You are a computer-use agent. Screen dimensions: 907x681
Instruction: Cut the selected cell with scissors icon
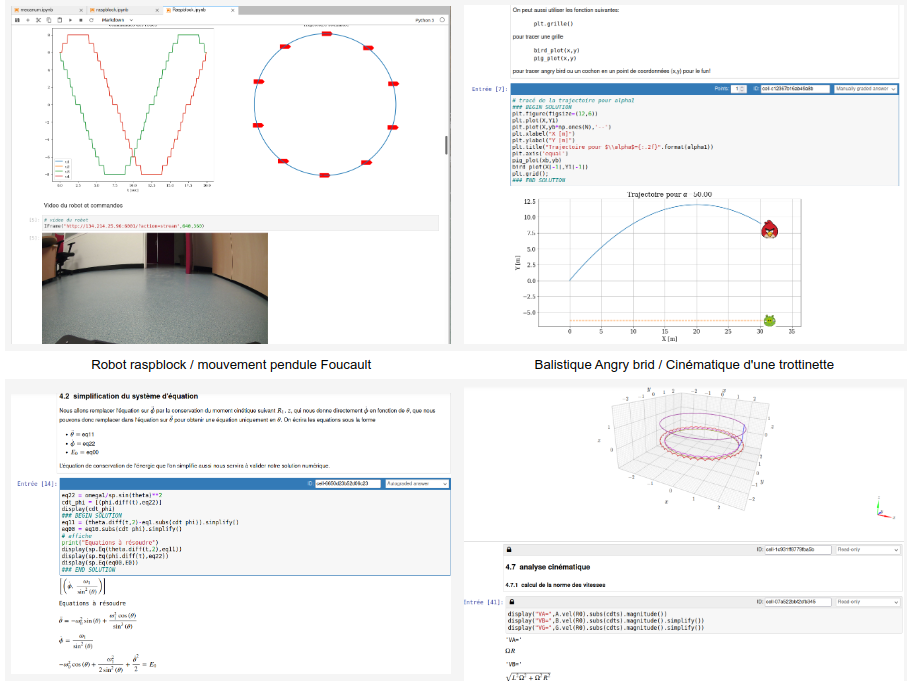coord(40,19)
